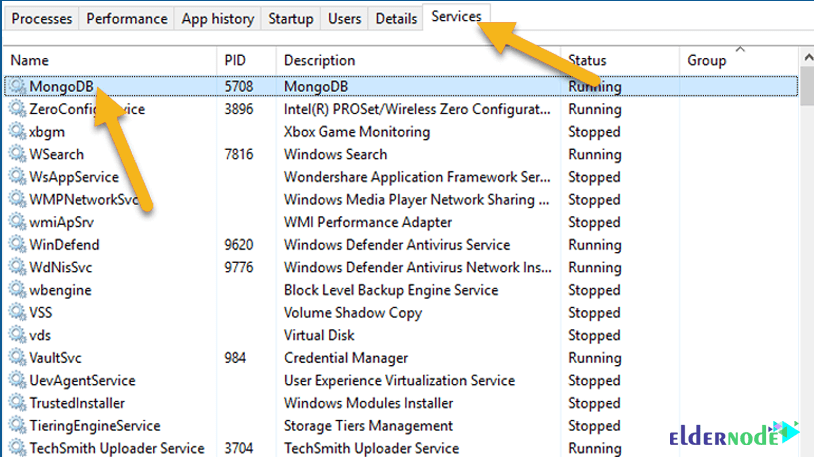This screenshot has width=814, height=457.
Task: Click the Xbox Game Monitoring description
Action: pos(357,132)
